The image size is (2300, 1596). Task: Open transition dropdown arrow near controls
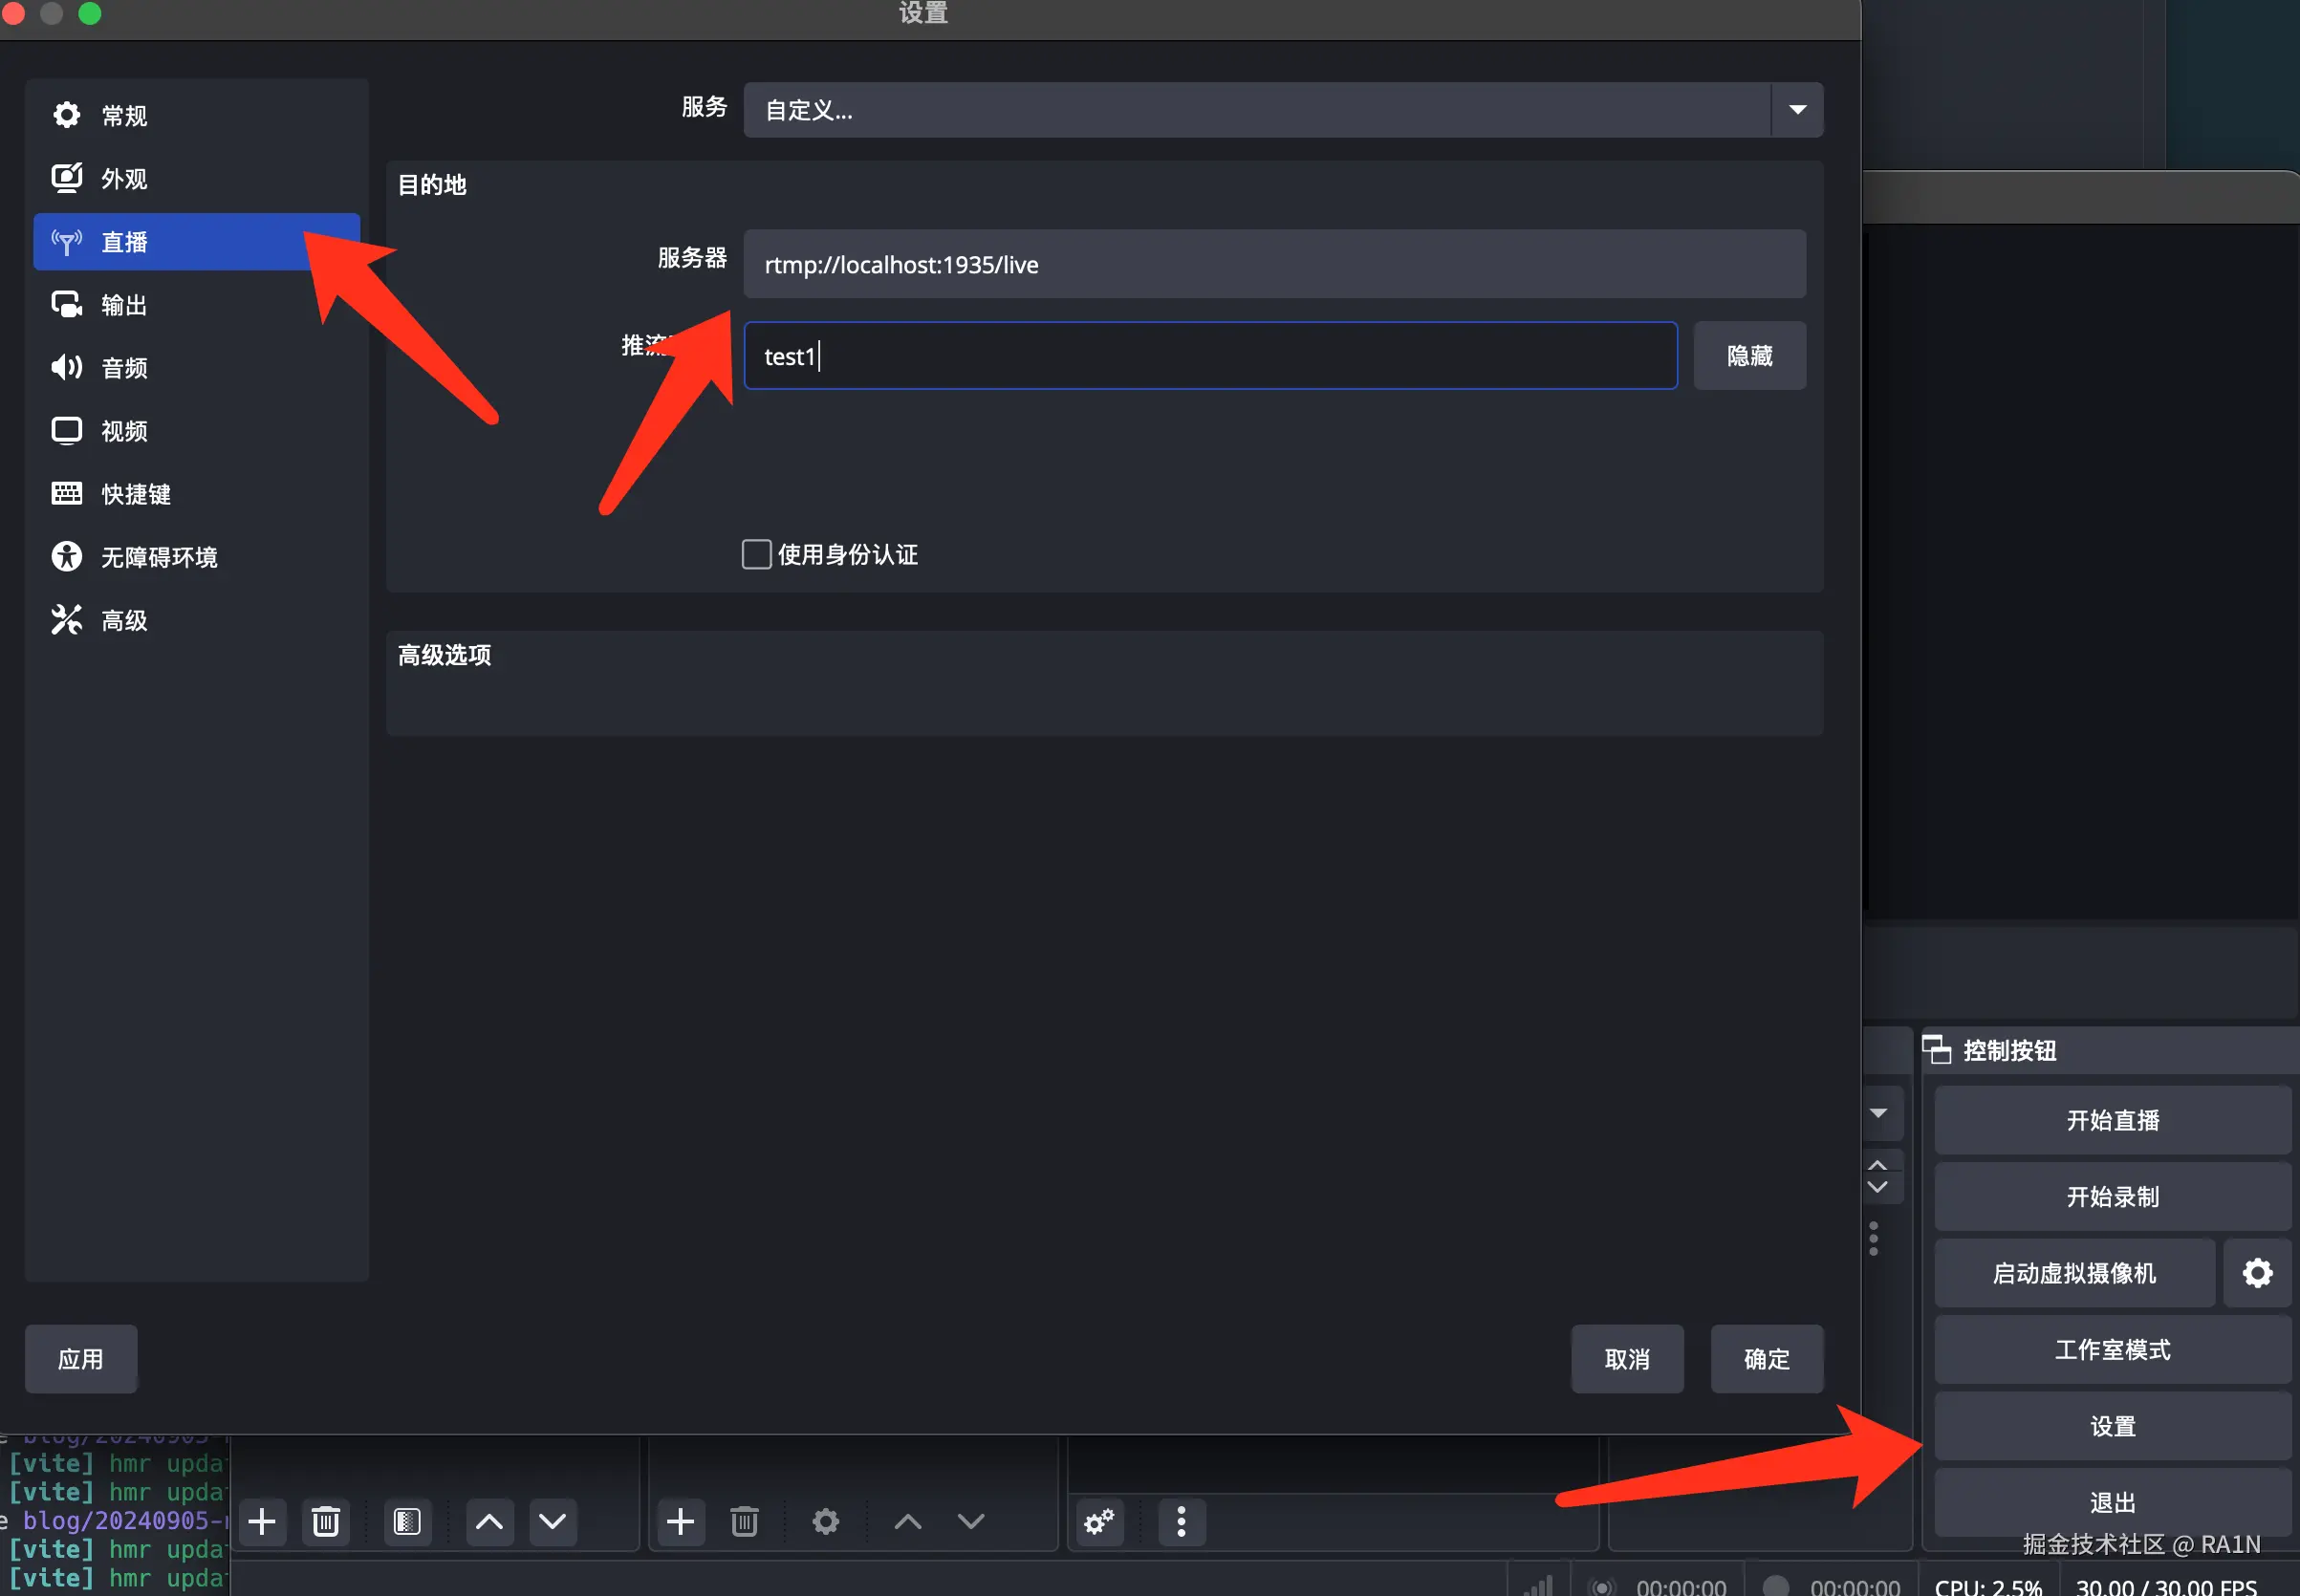pos(1878,1113)
